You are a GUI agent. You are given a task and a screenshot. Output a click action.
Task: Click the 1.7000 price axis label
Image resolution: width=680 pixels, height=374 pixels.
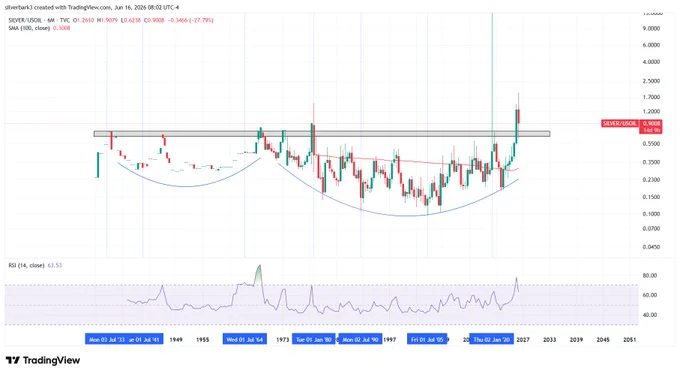pos(651,97)
